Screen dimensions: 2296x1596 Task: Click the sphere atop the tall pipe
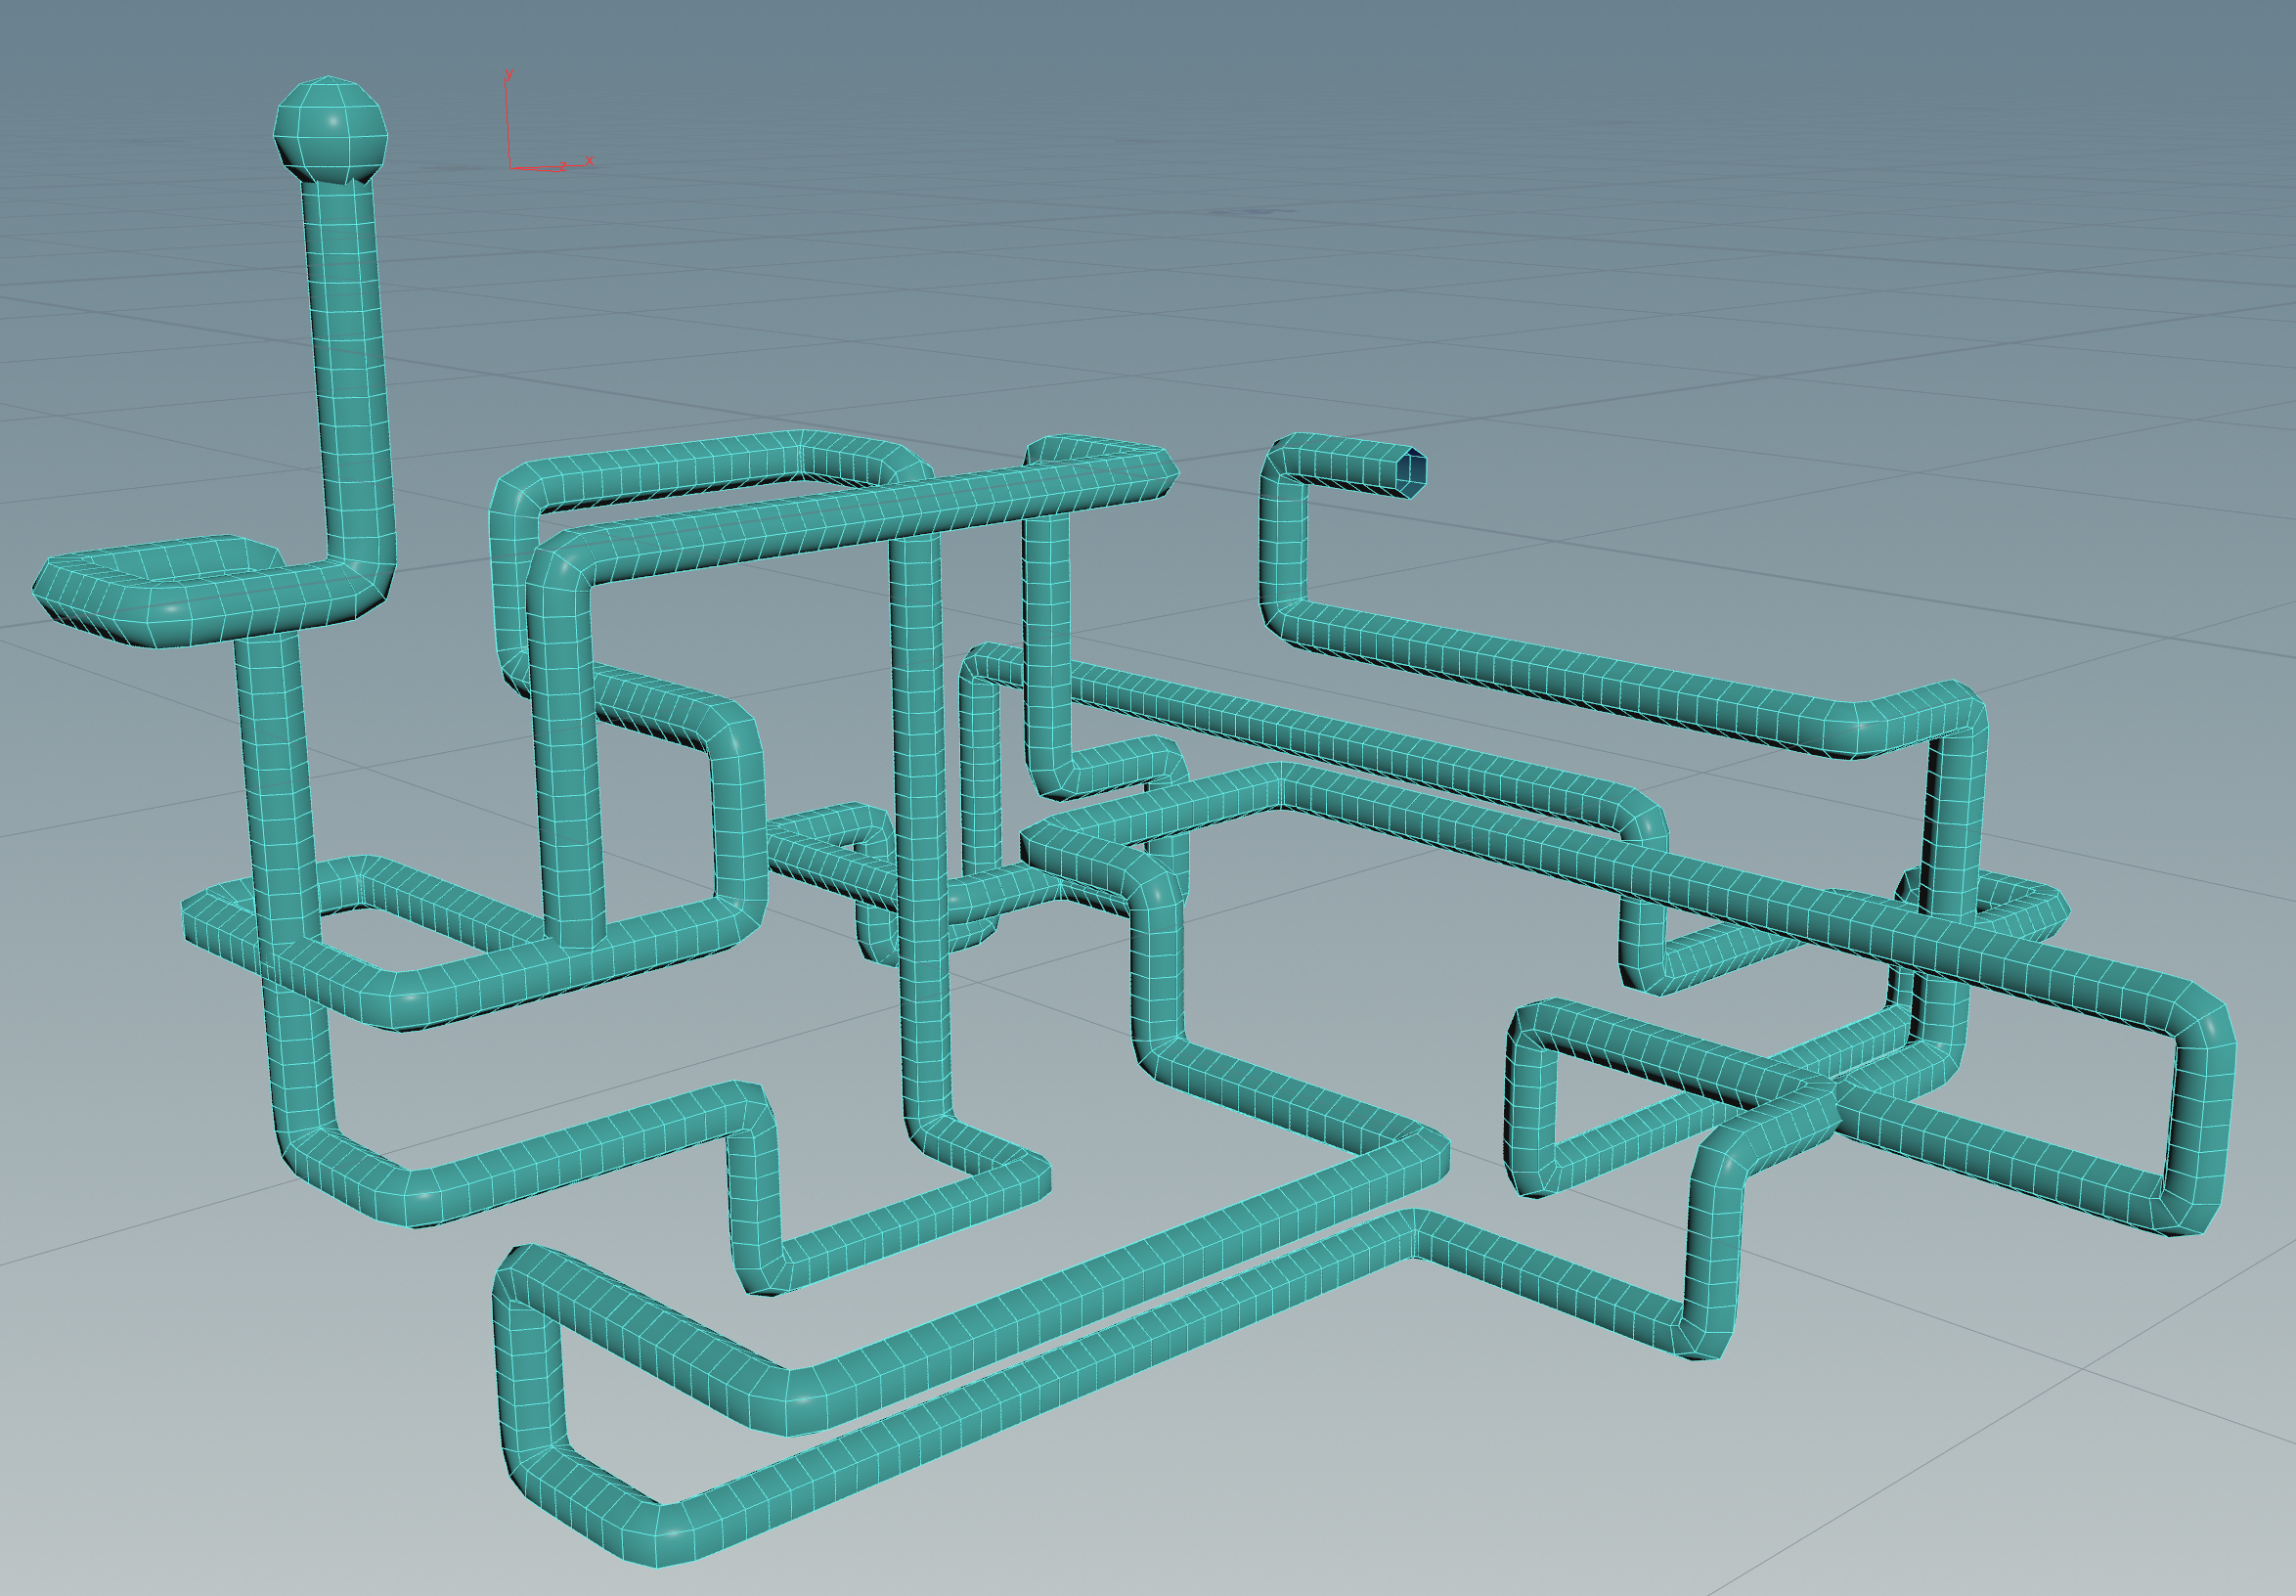tap(329, 128)
